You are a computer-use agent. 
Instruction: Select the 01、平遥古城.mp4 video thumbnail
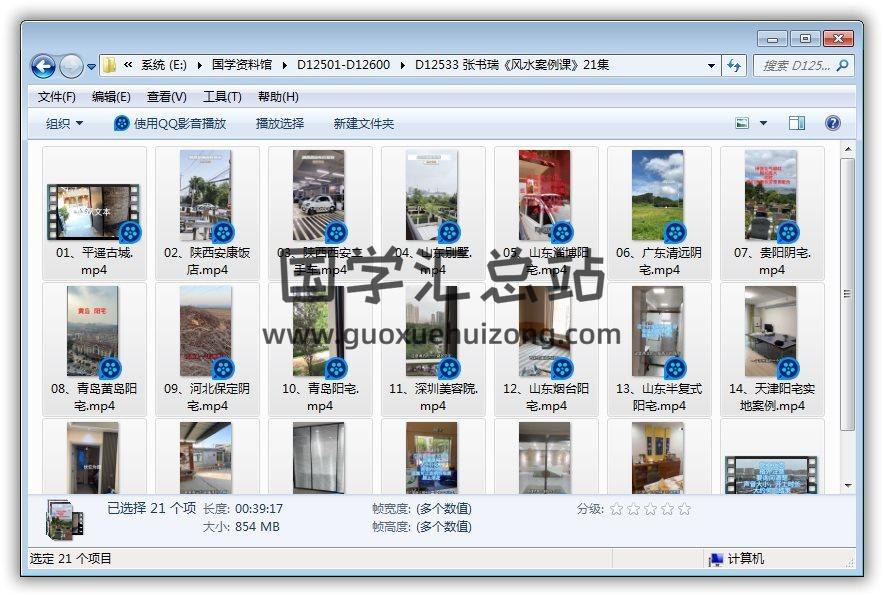pos(94,211)
